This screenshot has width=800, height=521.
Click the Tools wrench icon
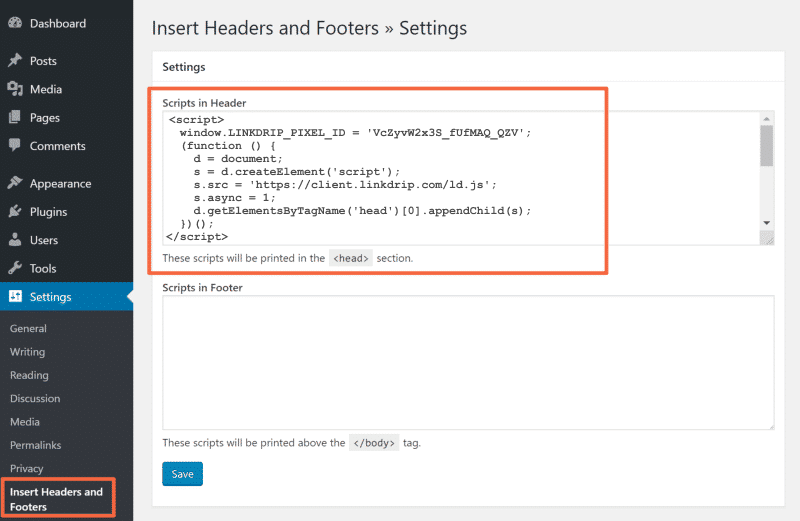15,268
